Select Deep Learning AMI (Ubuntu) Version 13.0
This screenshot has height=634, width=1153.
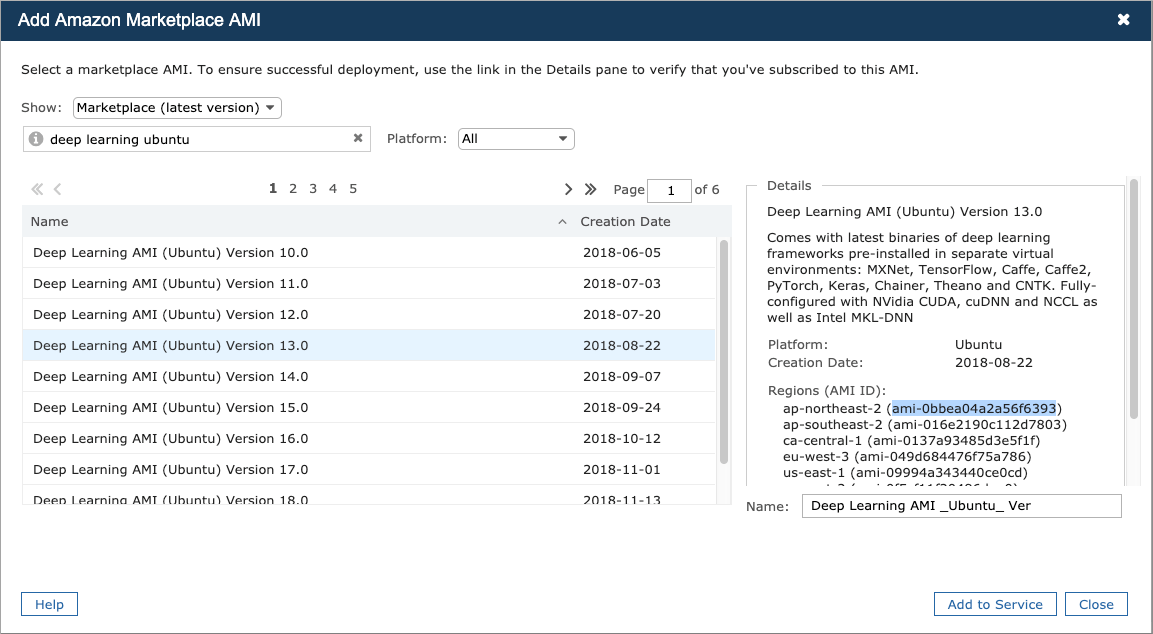(x=368, y=345)
